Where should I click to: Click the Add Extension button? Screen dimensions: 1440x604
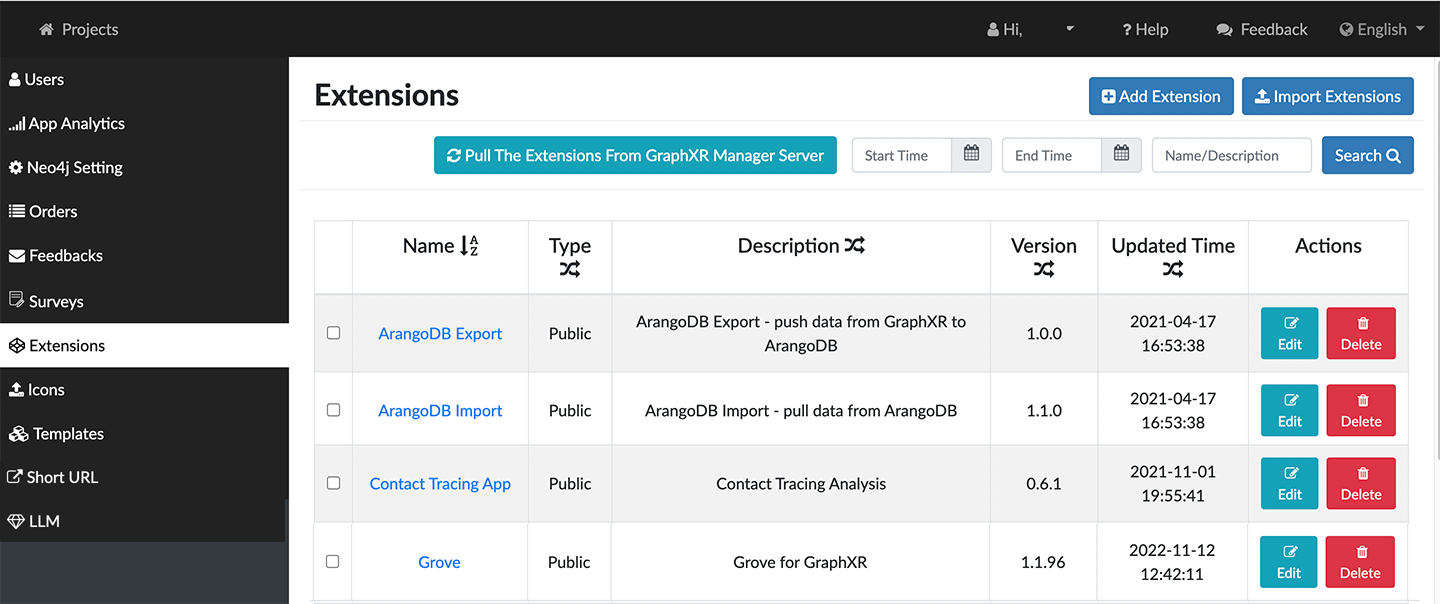1160,97
